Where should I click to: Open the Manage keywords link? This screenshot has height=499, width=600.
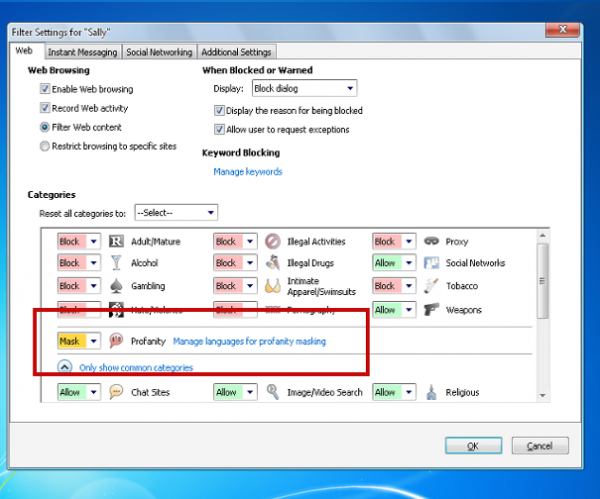(x=248, y=172)
